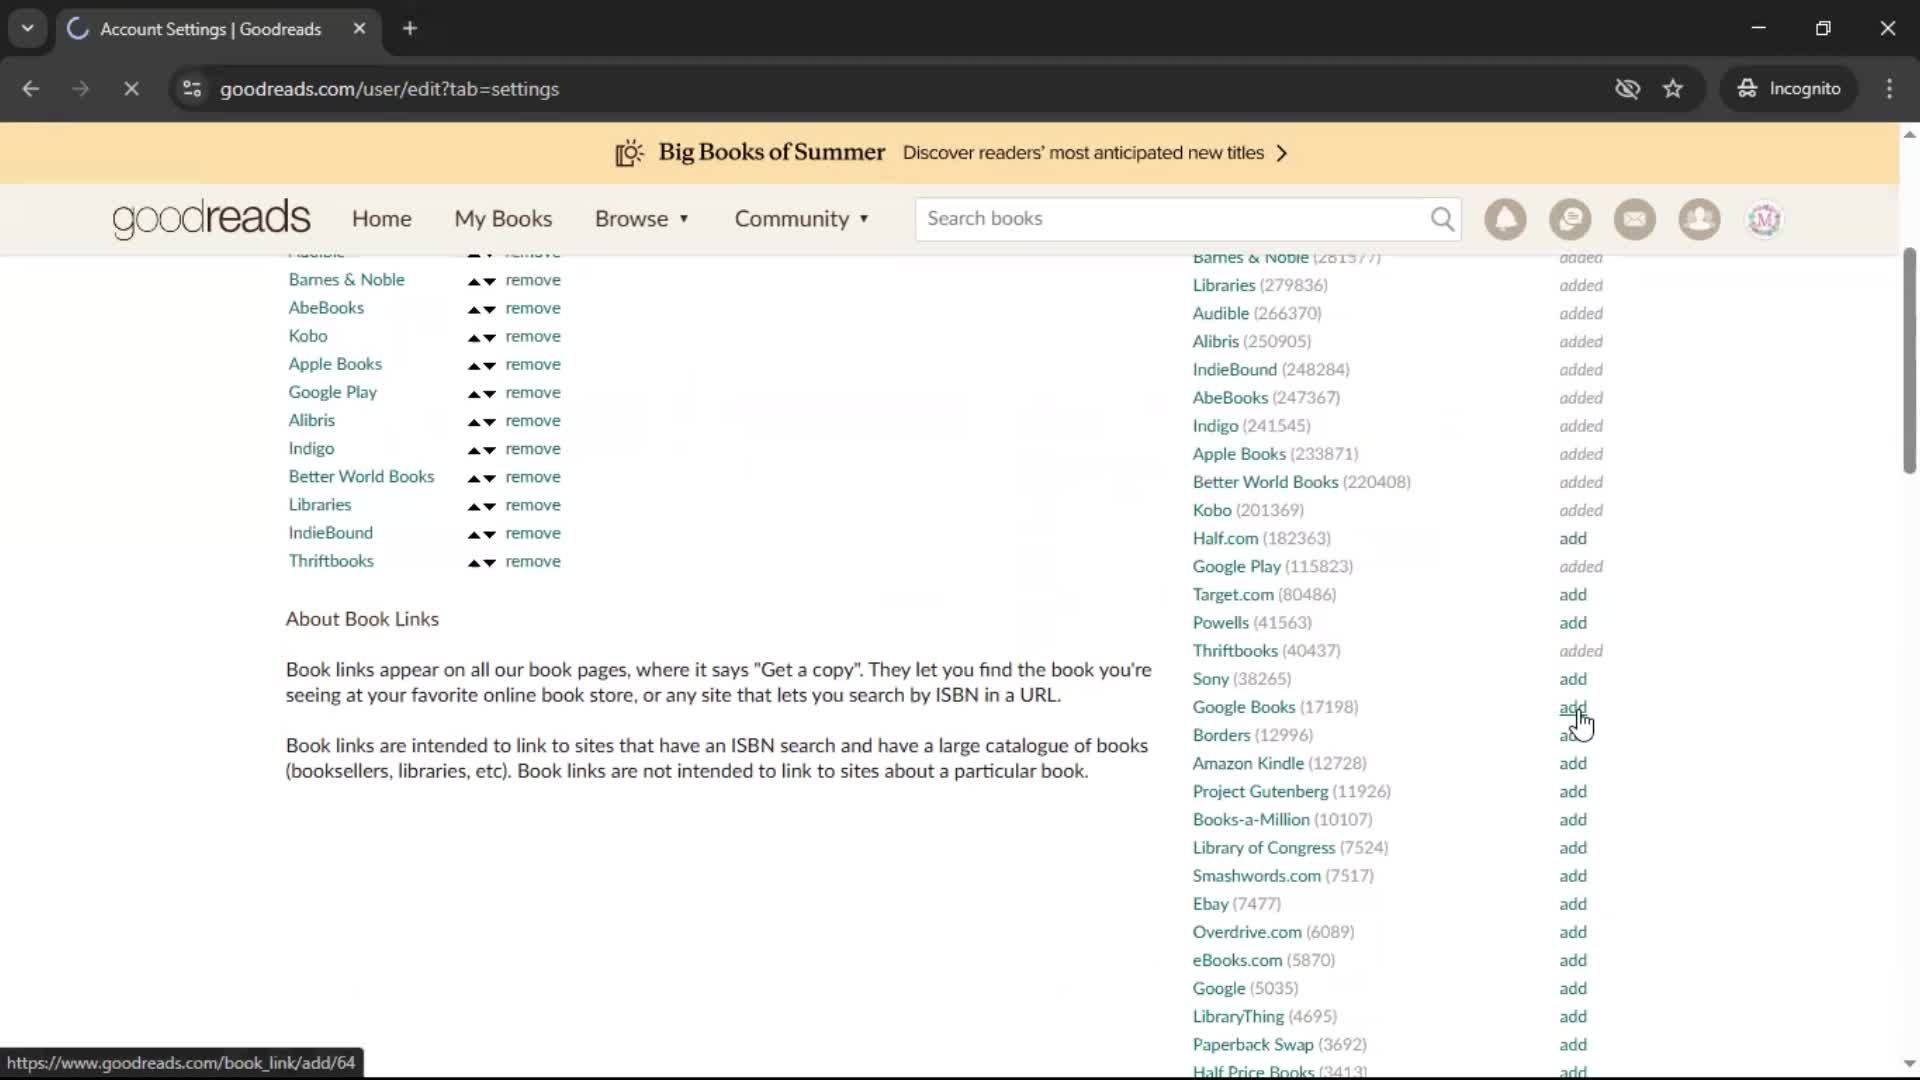The width and height of the screenshot is (1920, 1080).
Task: Move Libraries down in the list
Action: [489, 507]
